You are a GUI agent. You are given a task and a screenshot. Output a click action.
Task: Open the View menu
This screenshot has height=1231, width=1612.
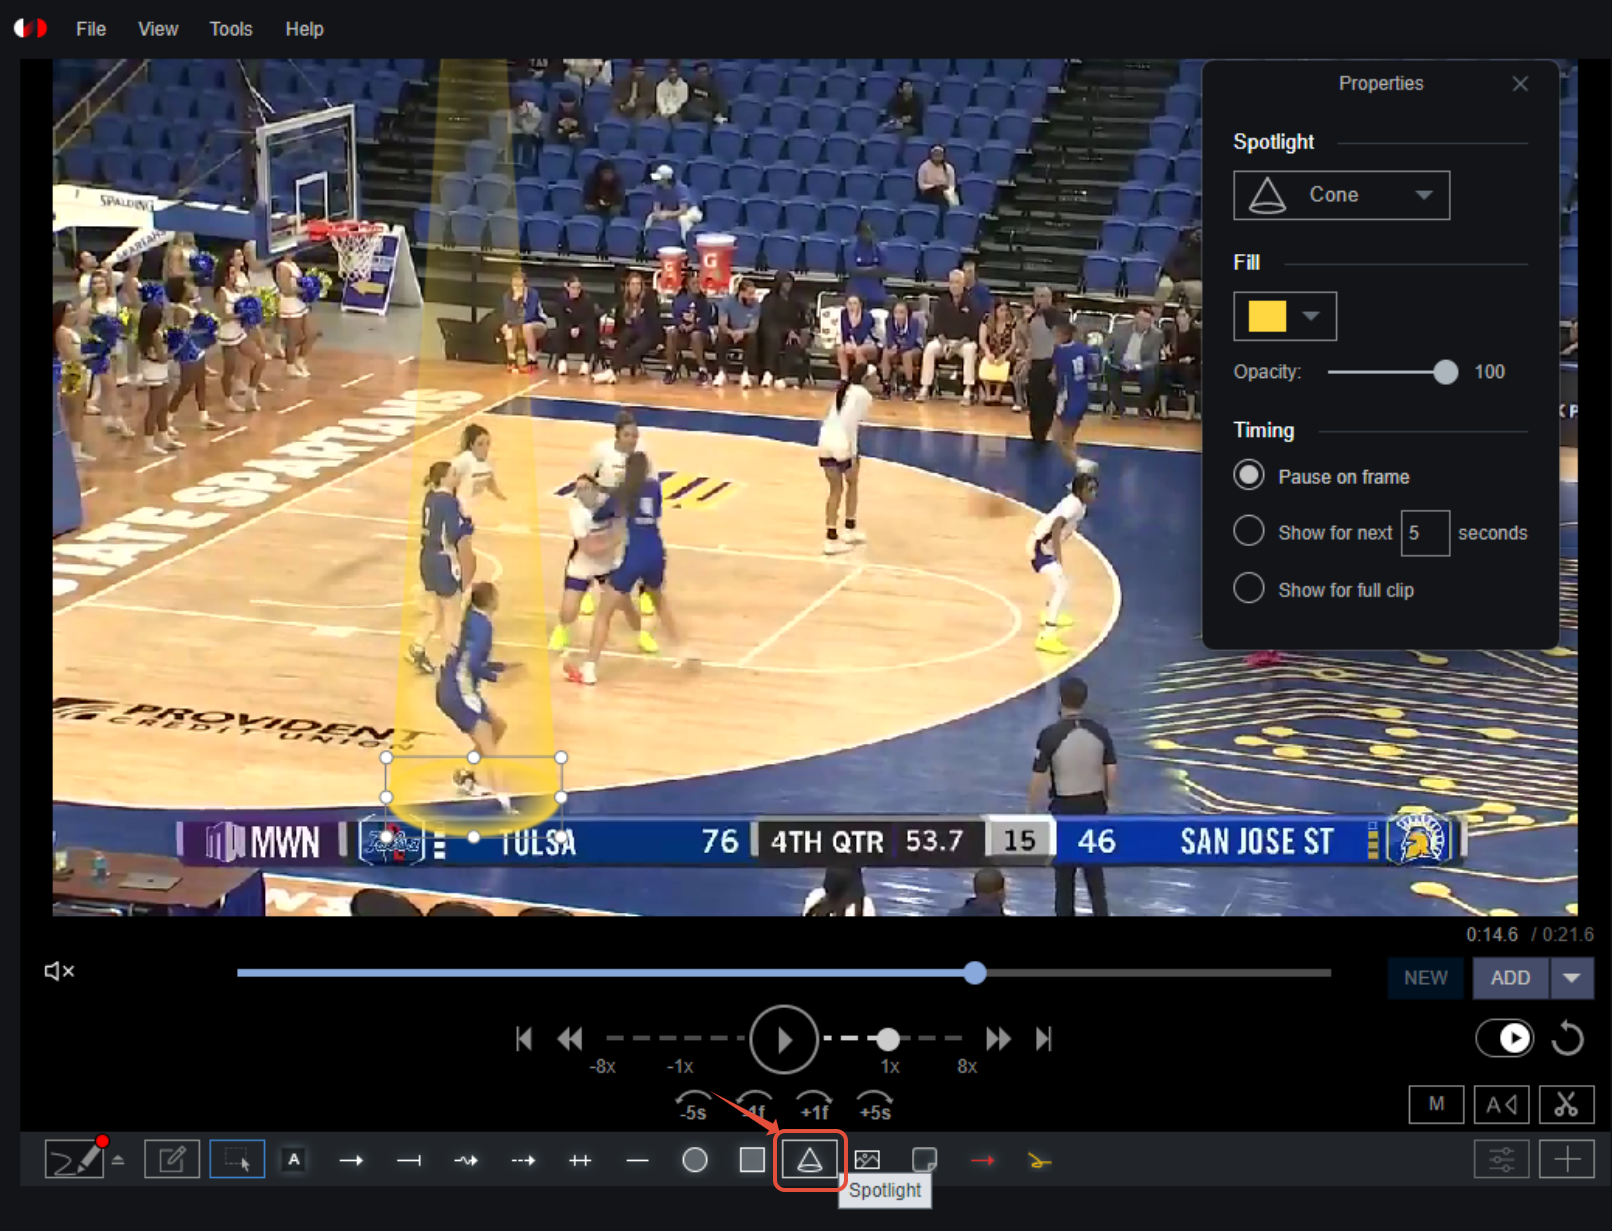tap(158, 29)
